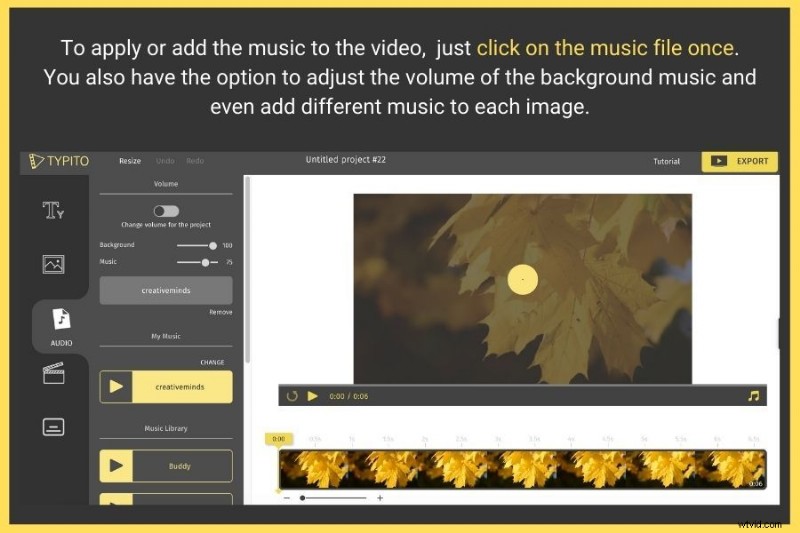Select the leaf clip on timeline
Image resolution: width=800 pixels, height=533 pixels.
[522, 469]
